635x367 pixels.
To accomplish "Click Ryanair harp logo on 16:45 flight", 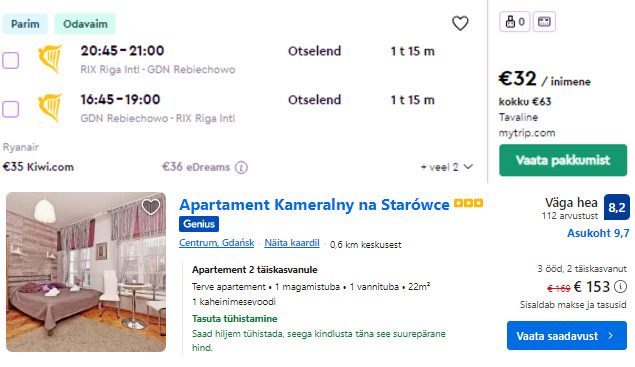I will (x=50, y=108).
